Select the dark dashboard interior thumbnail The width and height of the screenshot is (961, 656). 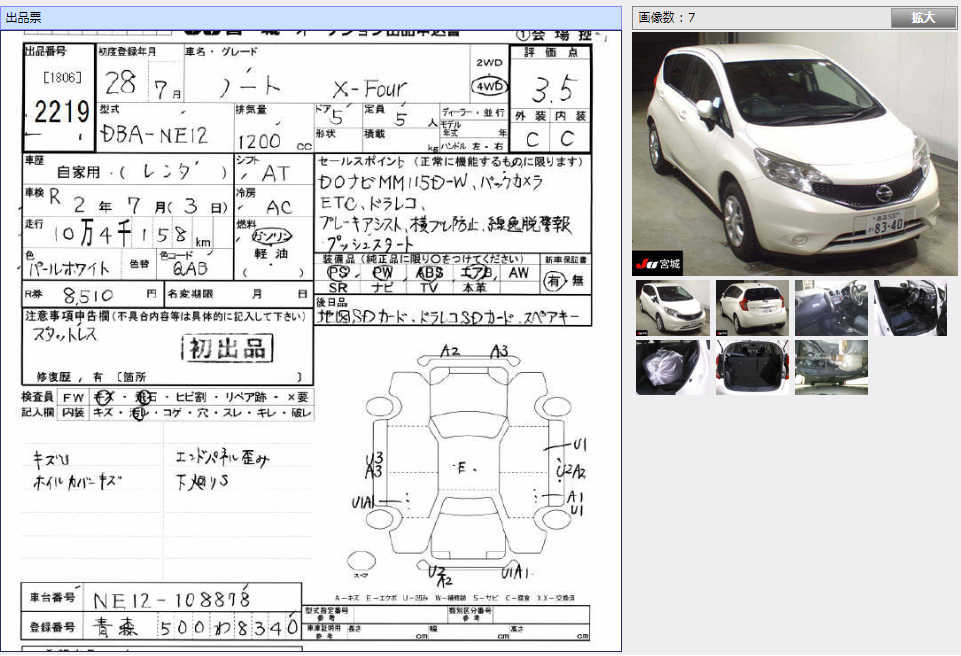pyautogui.click(x=831, y=307)
